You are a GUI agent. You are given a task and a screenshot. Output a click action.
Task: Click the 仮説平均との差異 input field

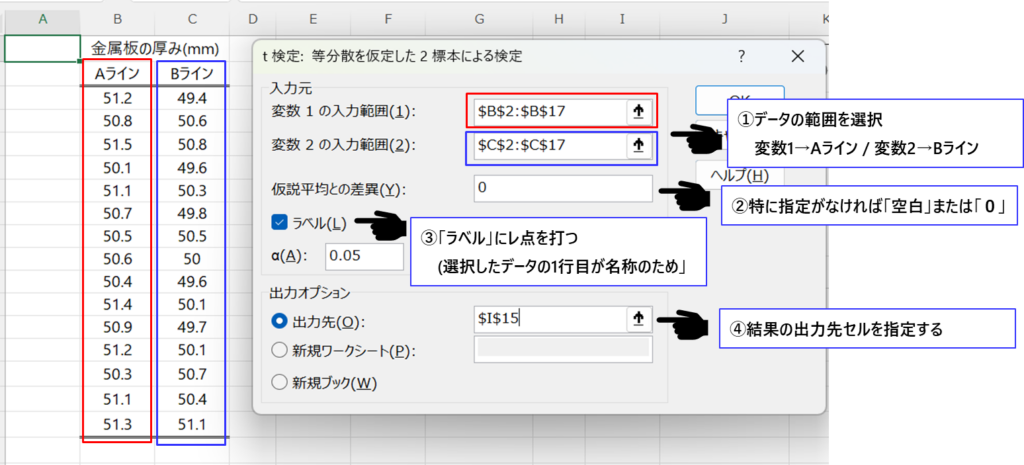[563, 188]
